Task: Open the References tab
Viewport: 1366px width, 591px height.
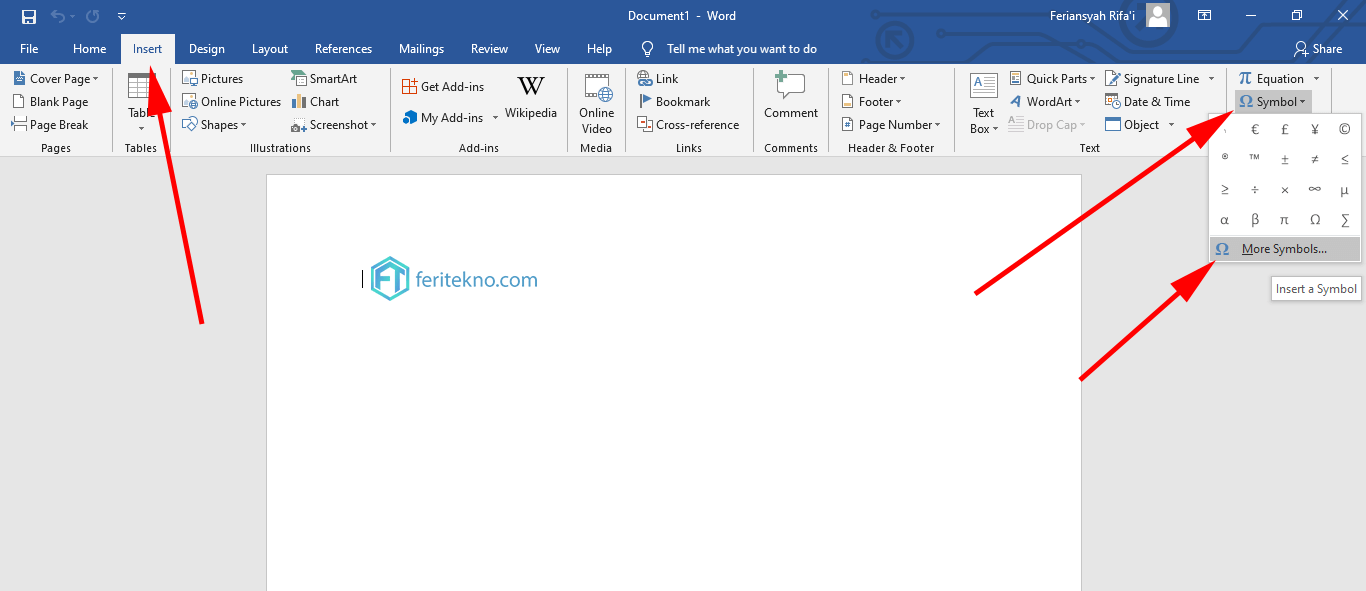Action: pyautogui.click(x=343, y=49)
